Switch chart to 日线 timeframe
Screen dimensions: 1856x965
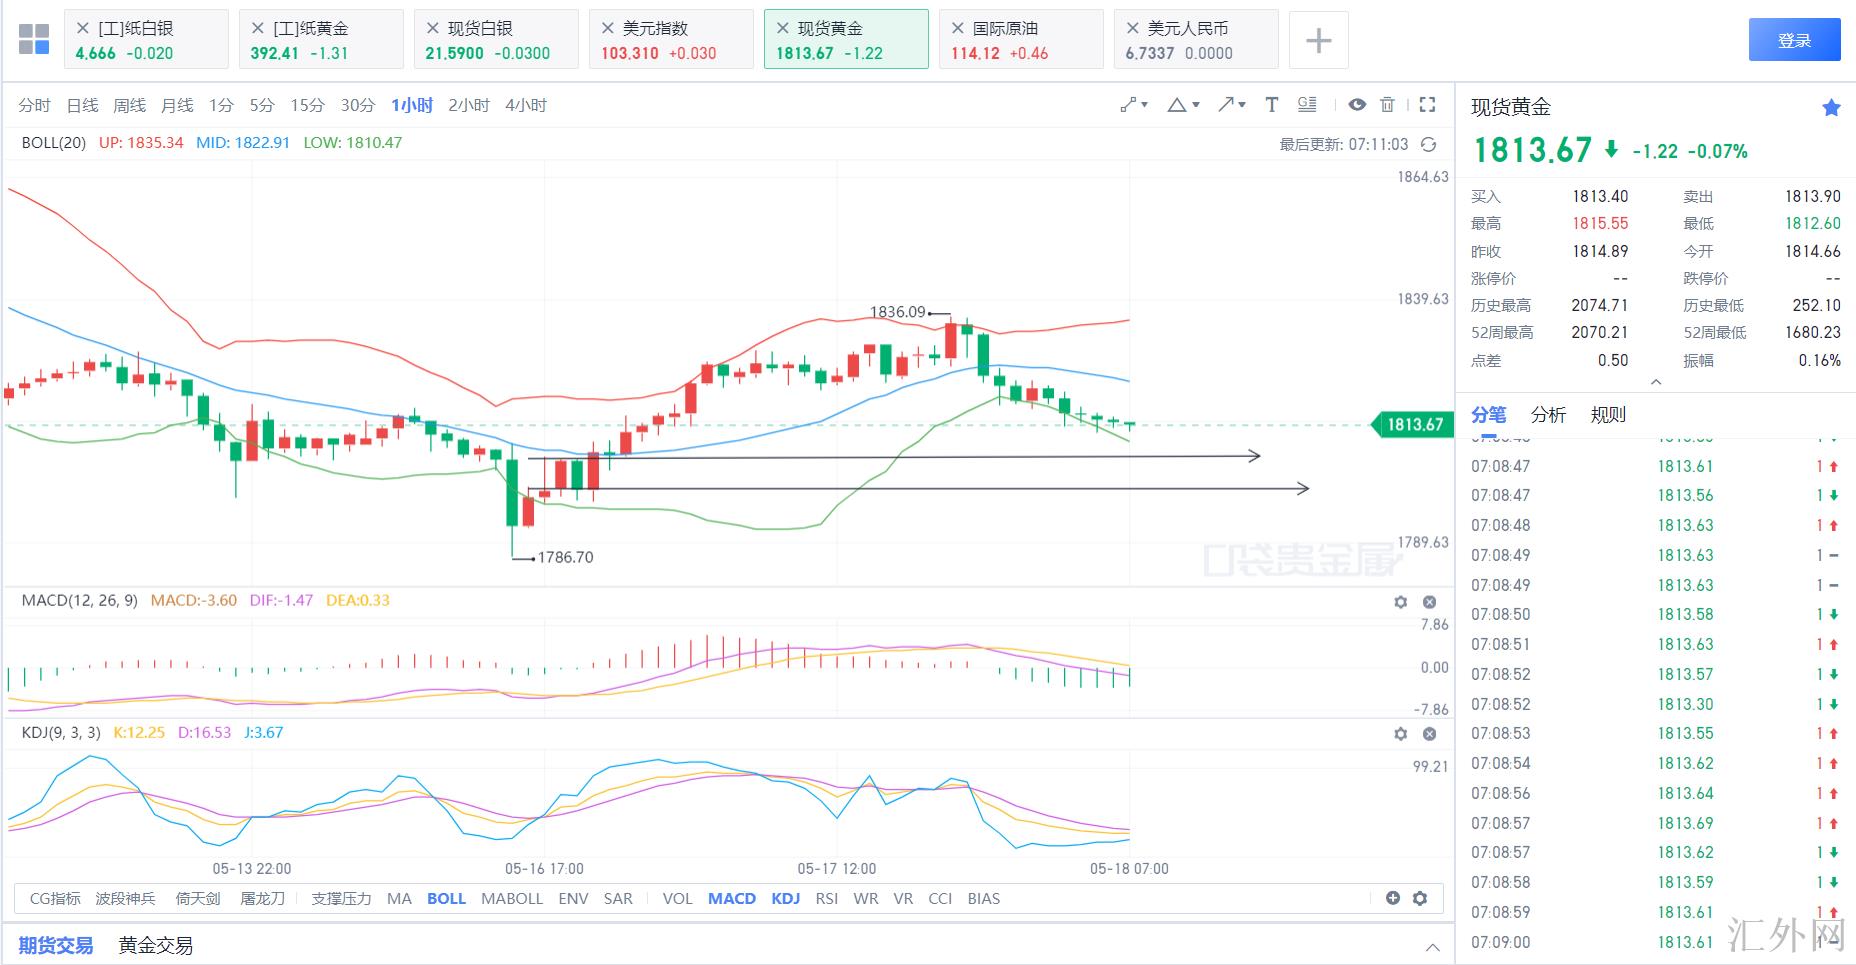[82, 105]
